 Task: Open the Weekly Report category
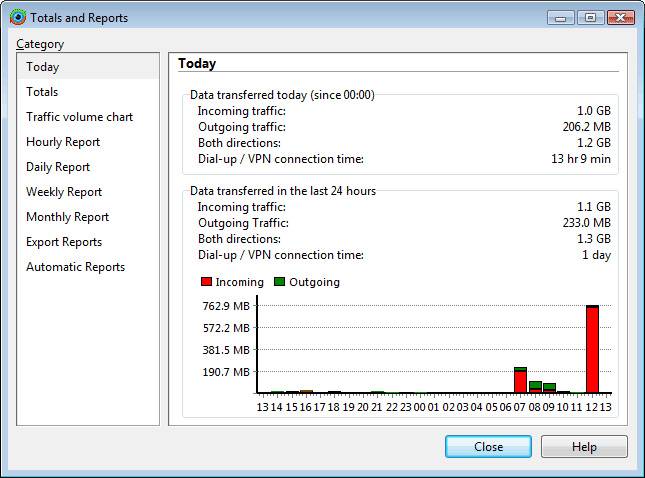click(64, 192)
